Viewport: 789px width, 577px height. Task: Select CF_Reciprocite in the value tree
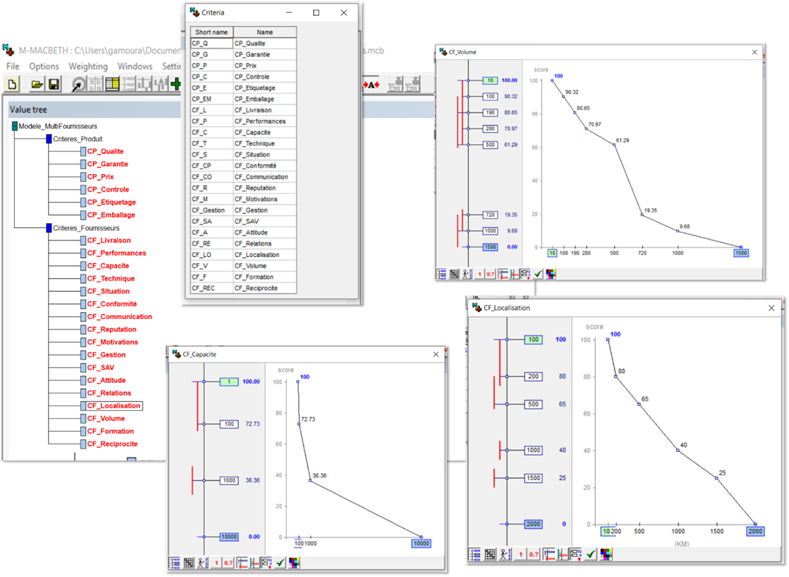112,444
